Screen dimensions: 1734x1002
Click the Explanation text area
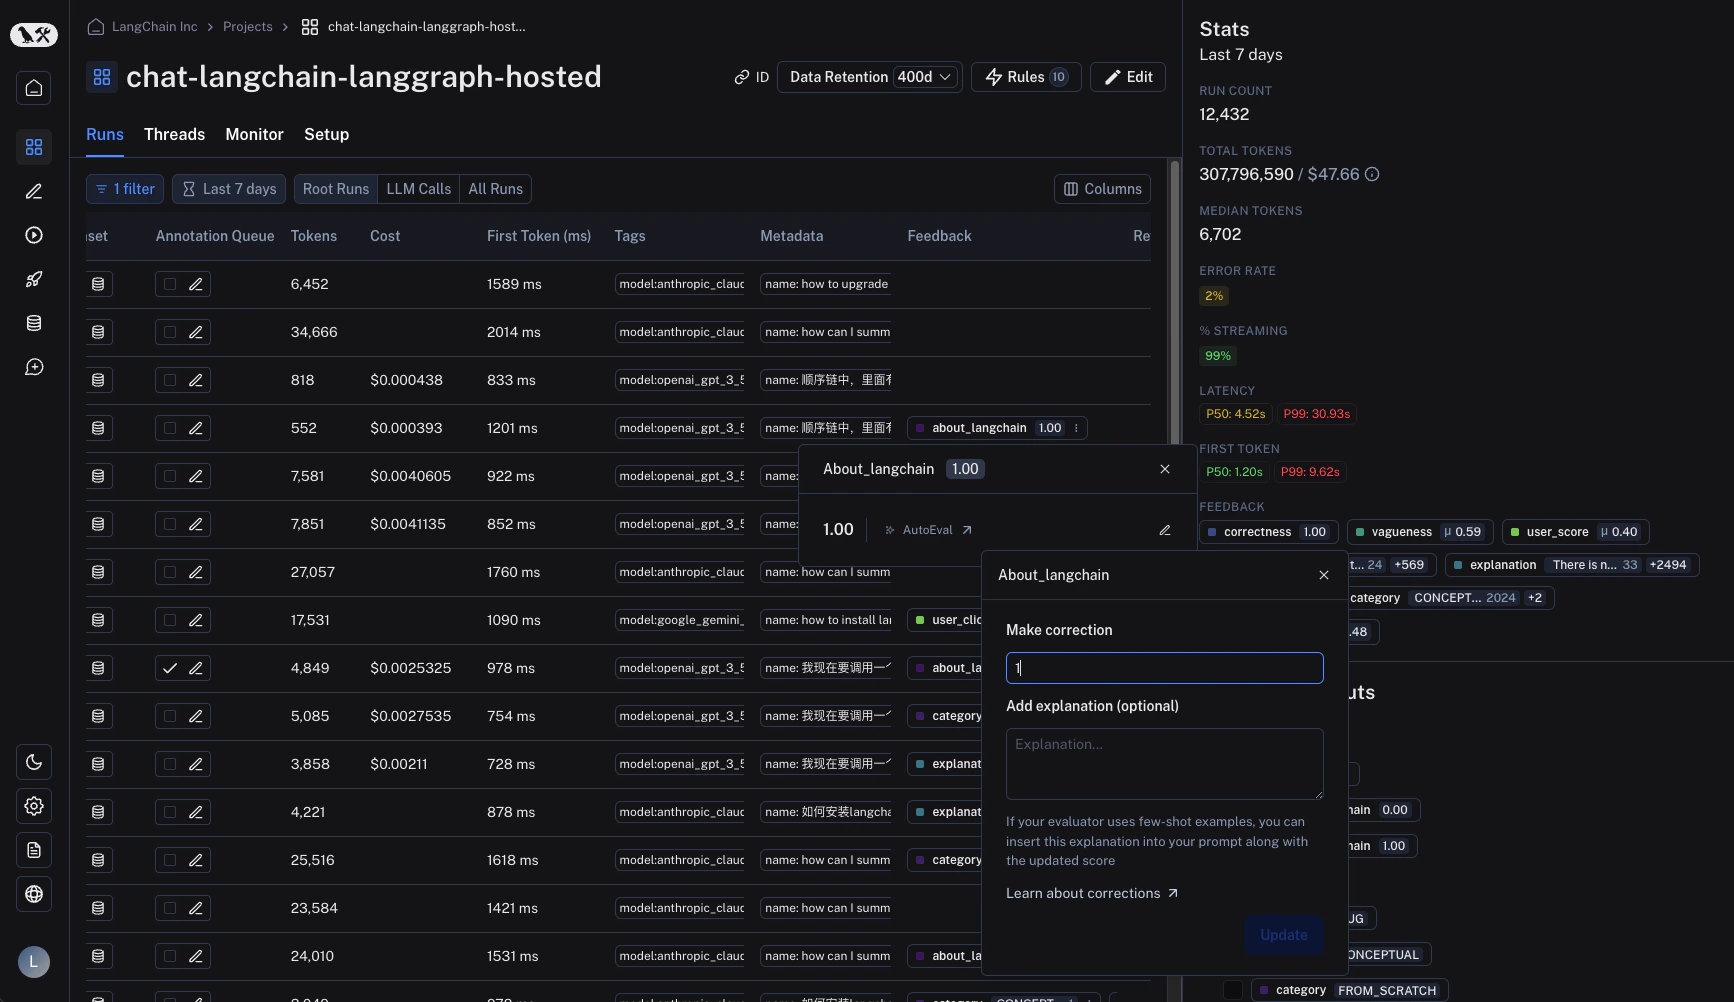[1164, 764]
